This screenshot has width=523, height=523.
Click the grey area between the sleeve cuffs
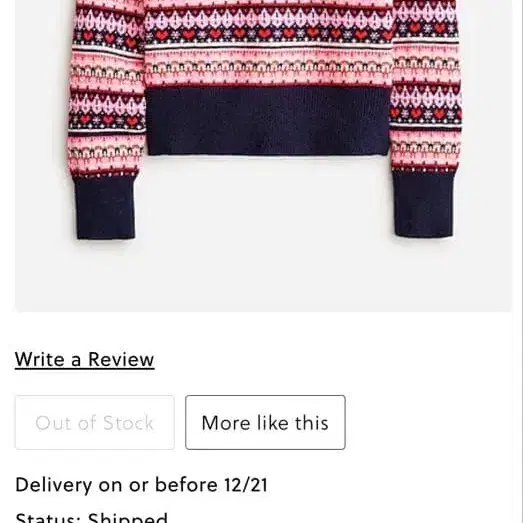coord(264,200)
